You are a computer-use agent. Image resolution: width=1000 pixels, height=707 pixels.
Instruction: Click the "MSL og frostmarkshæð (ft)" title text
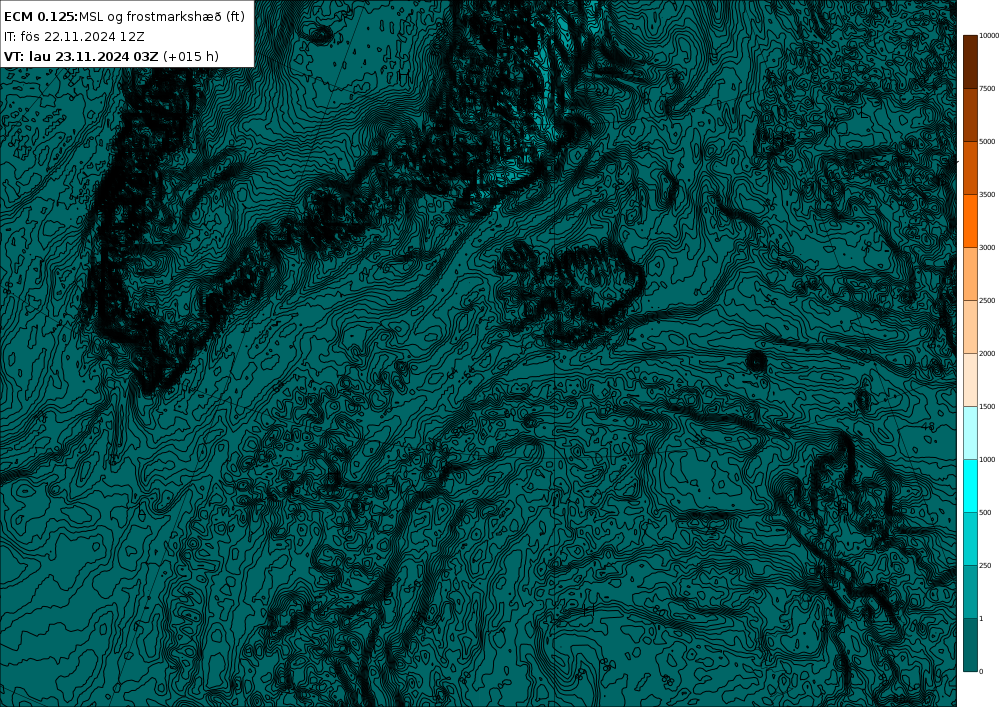(161, 17)
